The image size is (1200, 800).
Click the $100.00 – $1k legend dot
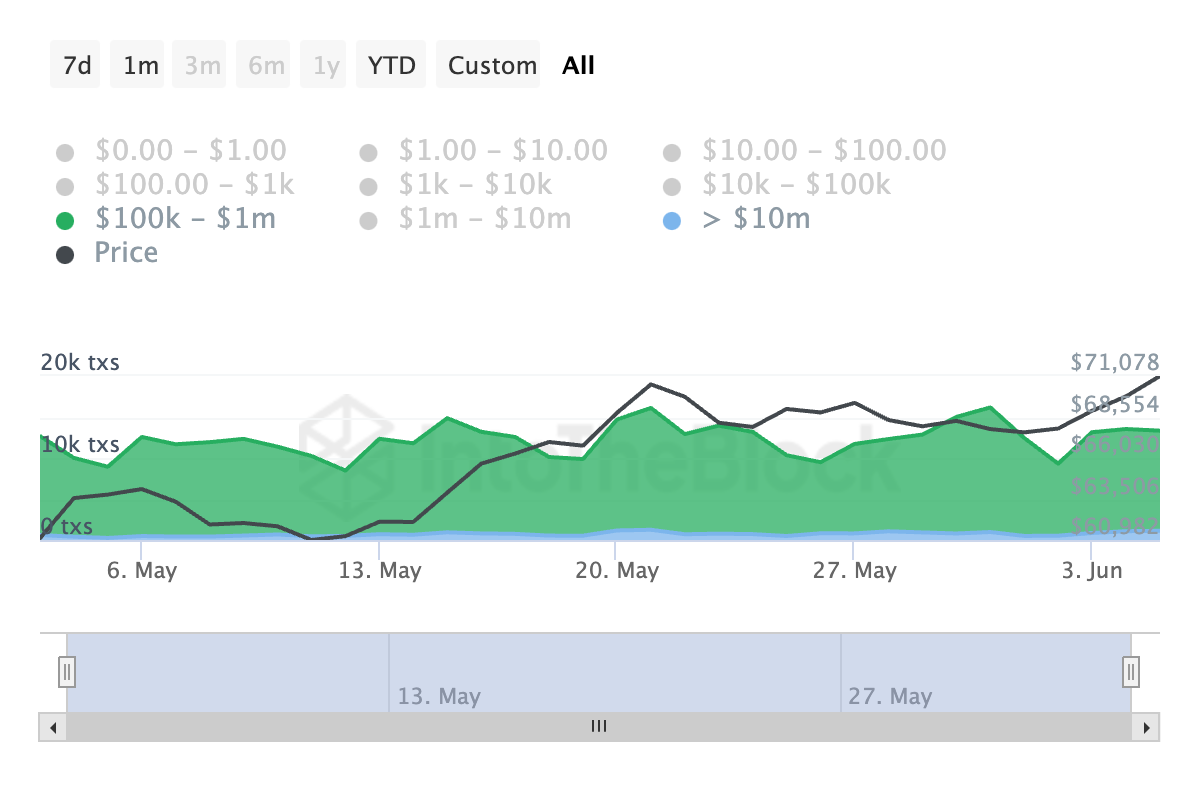pyautogui.click(x=66, y=187)
